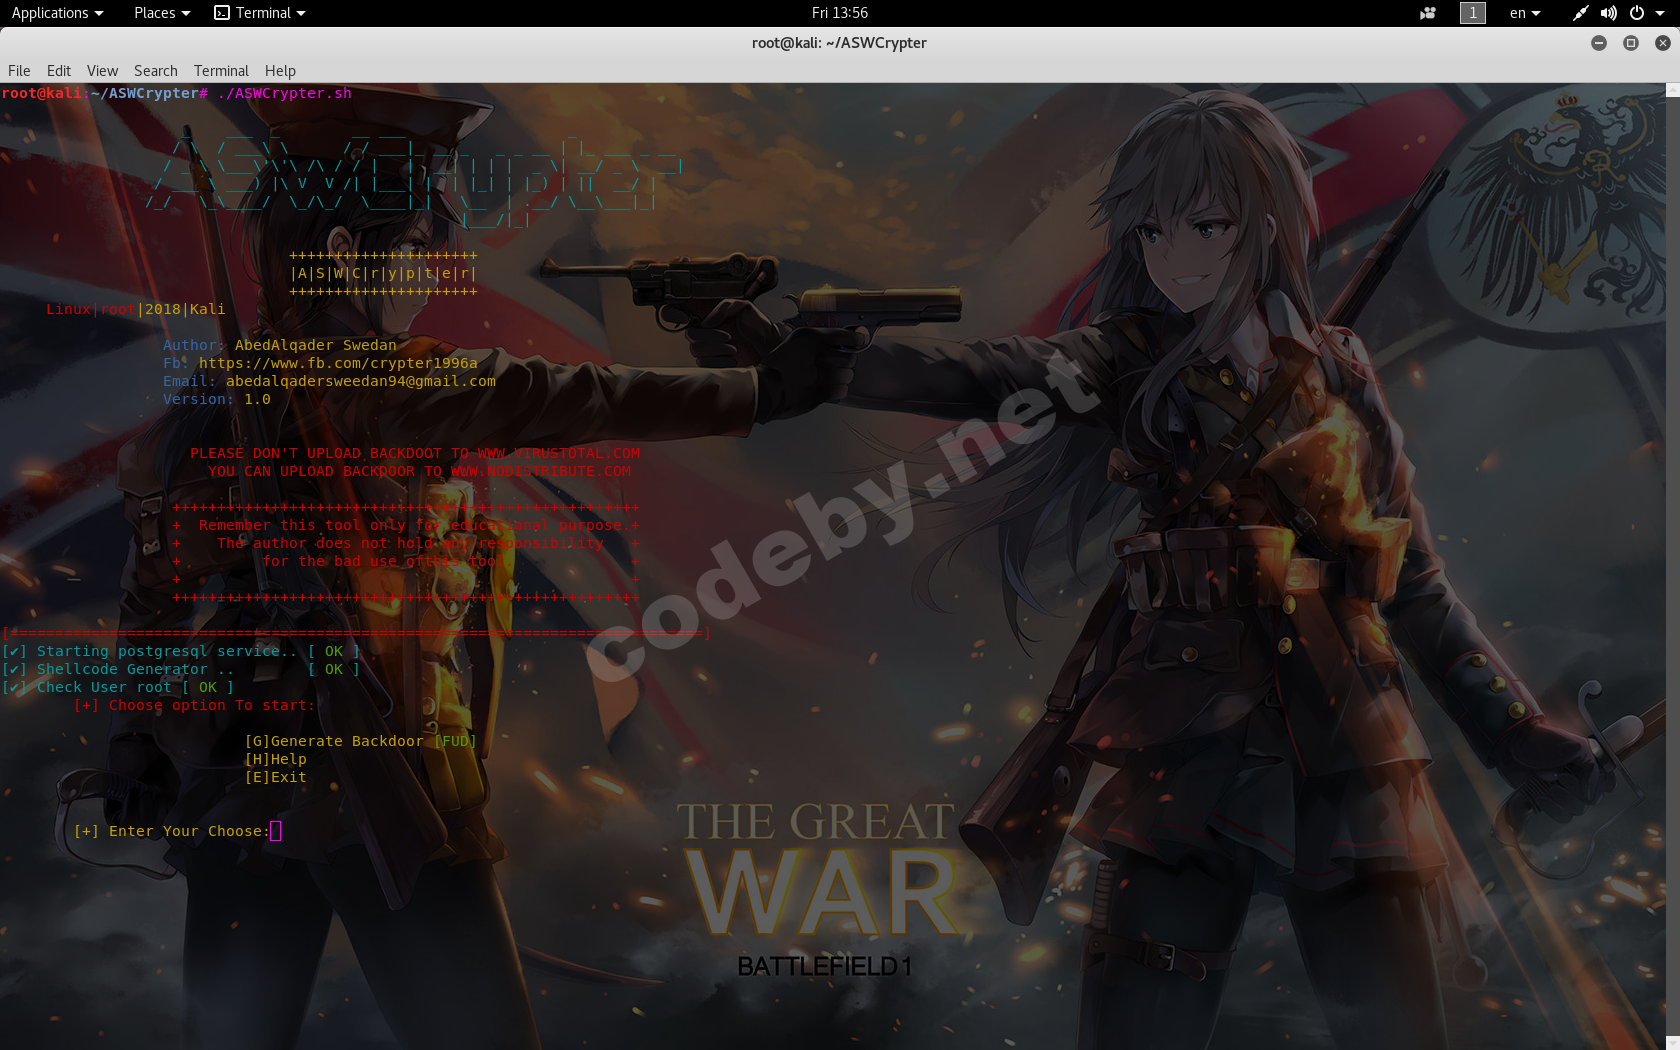Viewport: 1680px width, 1050px height.
Task: Open the Terminal app menu in top bar
Action: [260, 13]
